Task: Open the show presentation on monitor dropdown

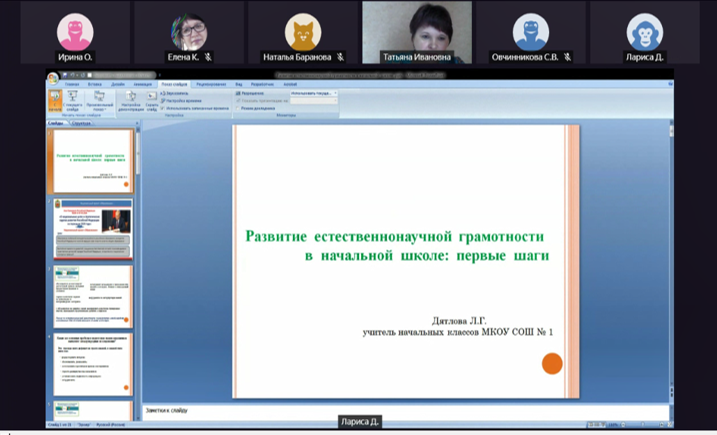Action: pyautogui.click(x=312, y=100)
